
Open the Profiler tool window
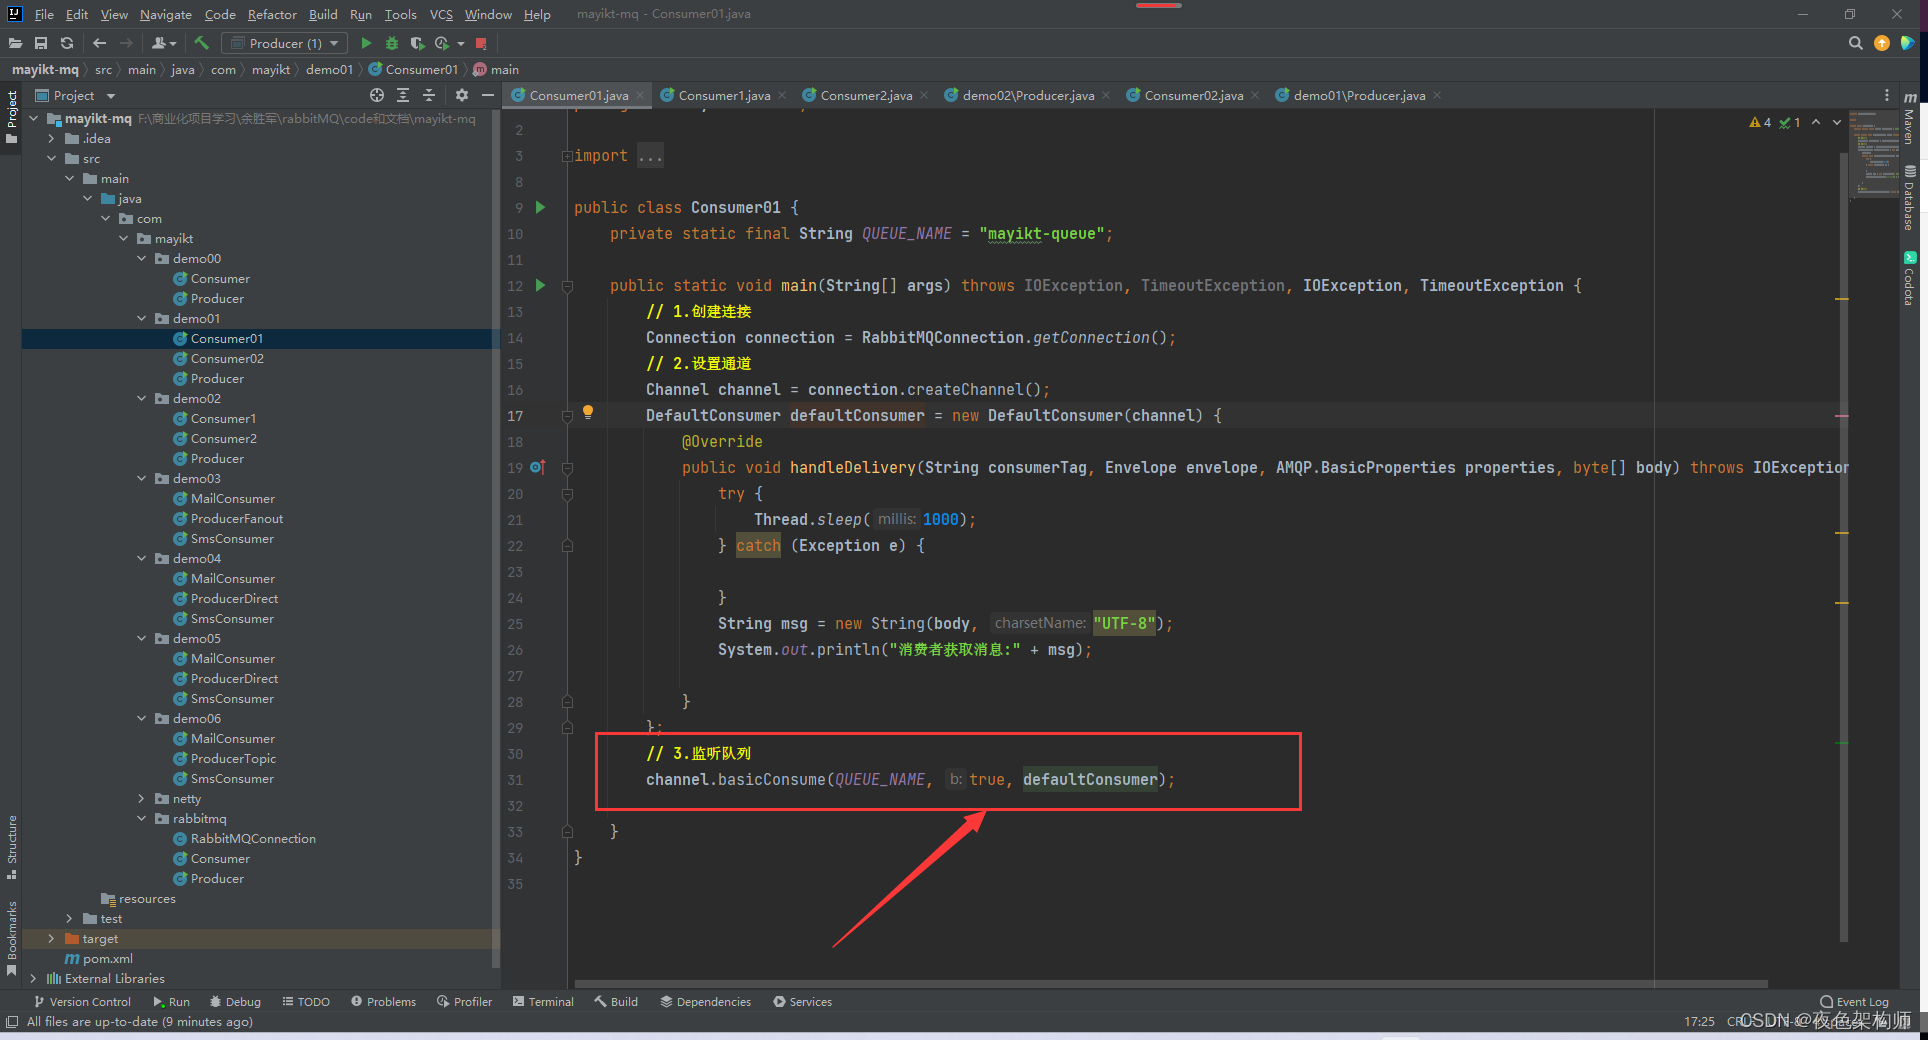click(464, 1001)
